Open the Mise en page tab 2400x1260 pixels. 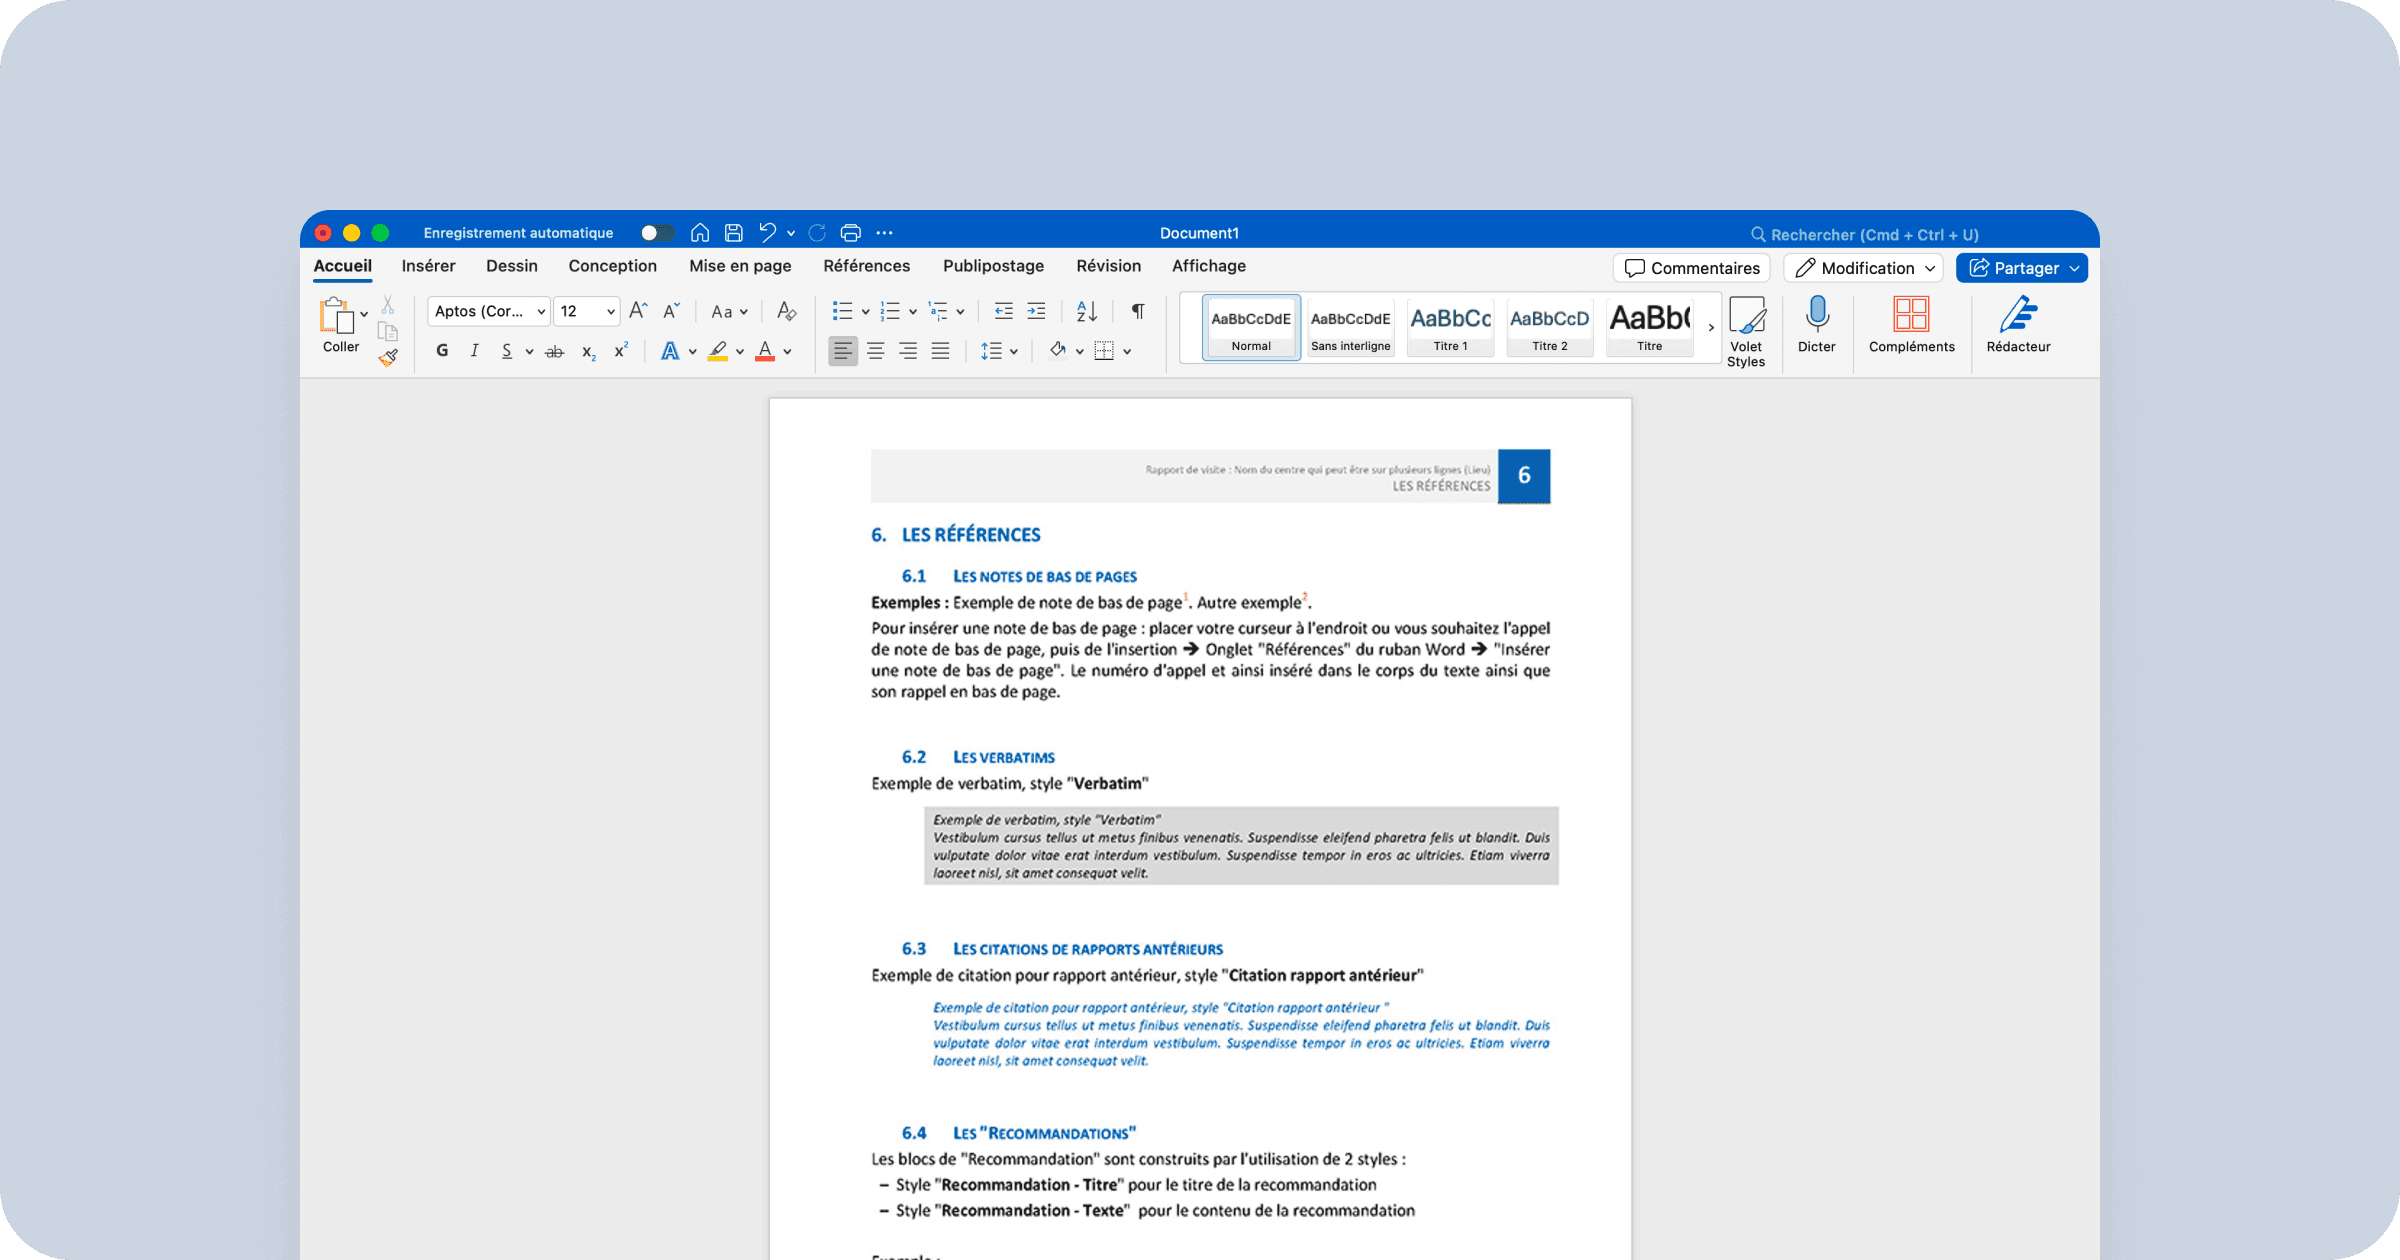pyautogui.click(x=740, y=266)
